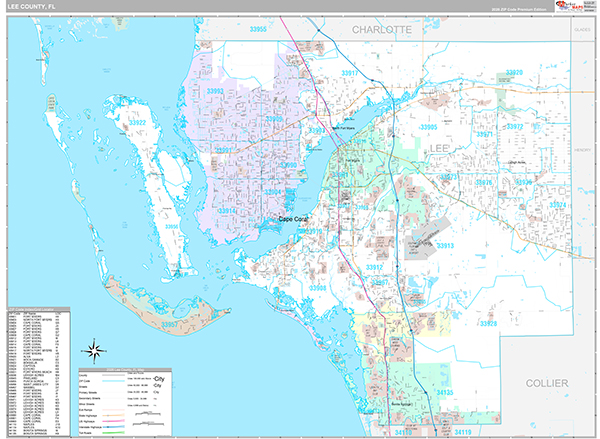This screenshot has height=439, width=600.
Task: Click the 'Lehigh Acres' place label
Action: click(517, 162)
